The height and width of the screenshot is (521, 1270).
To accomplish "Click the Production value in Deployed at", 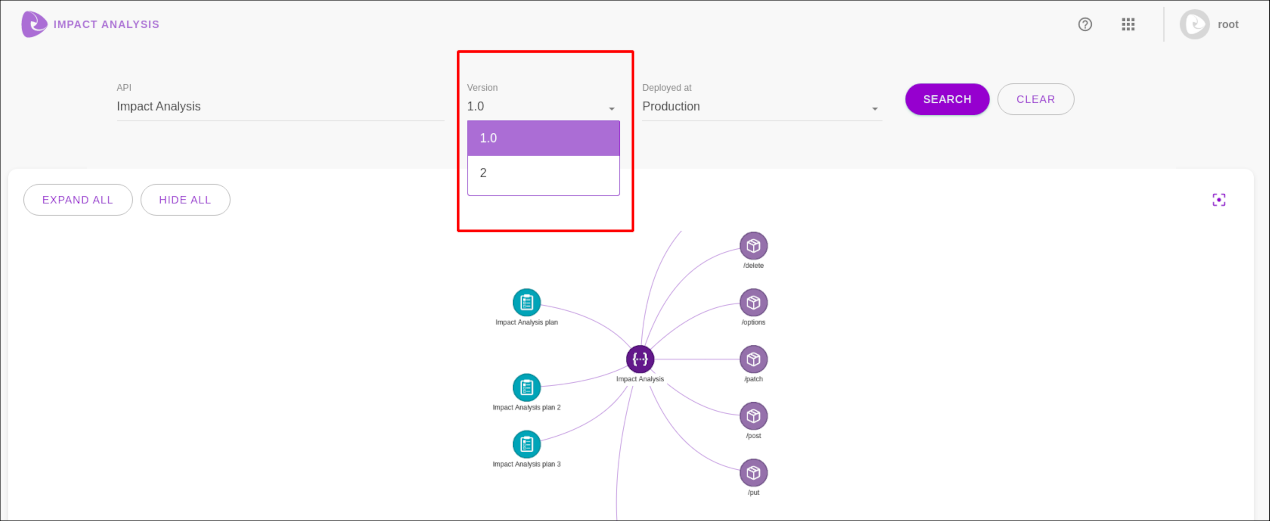I will click(x=671, y=106).
